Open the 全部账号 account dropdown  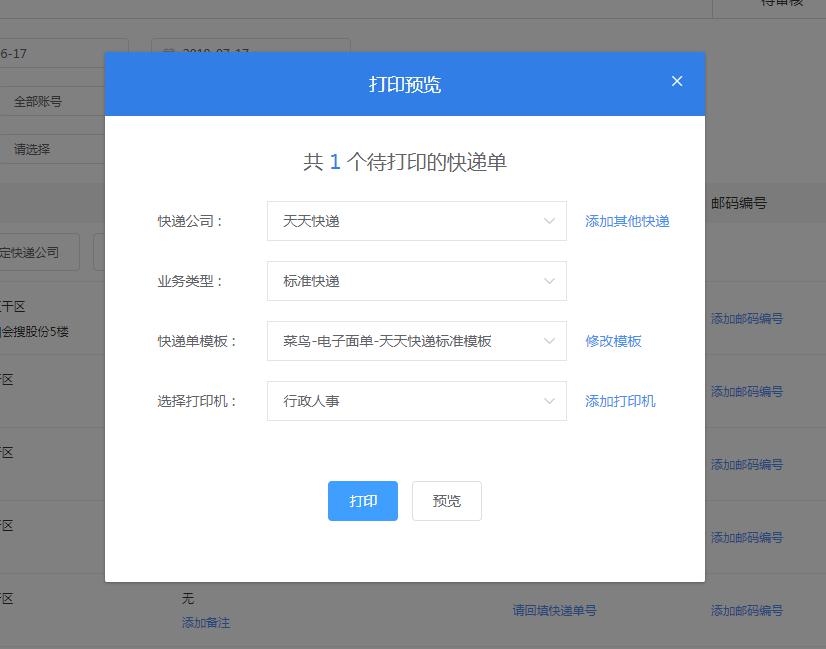tap(50, 101)
